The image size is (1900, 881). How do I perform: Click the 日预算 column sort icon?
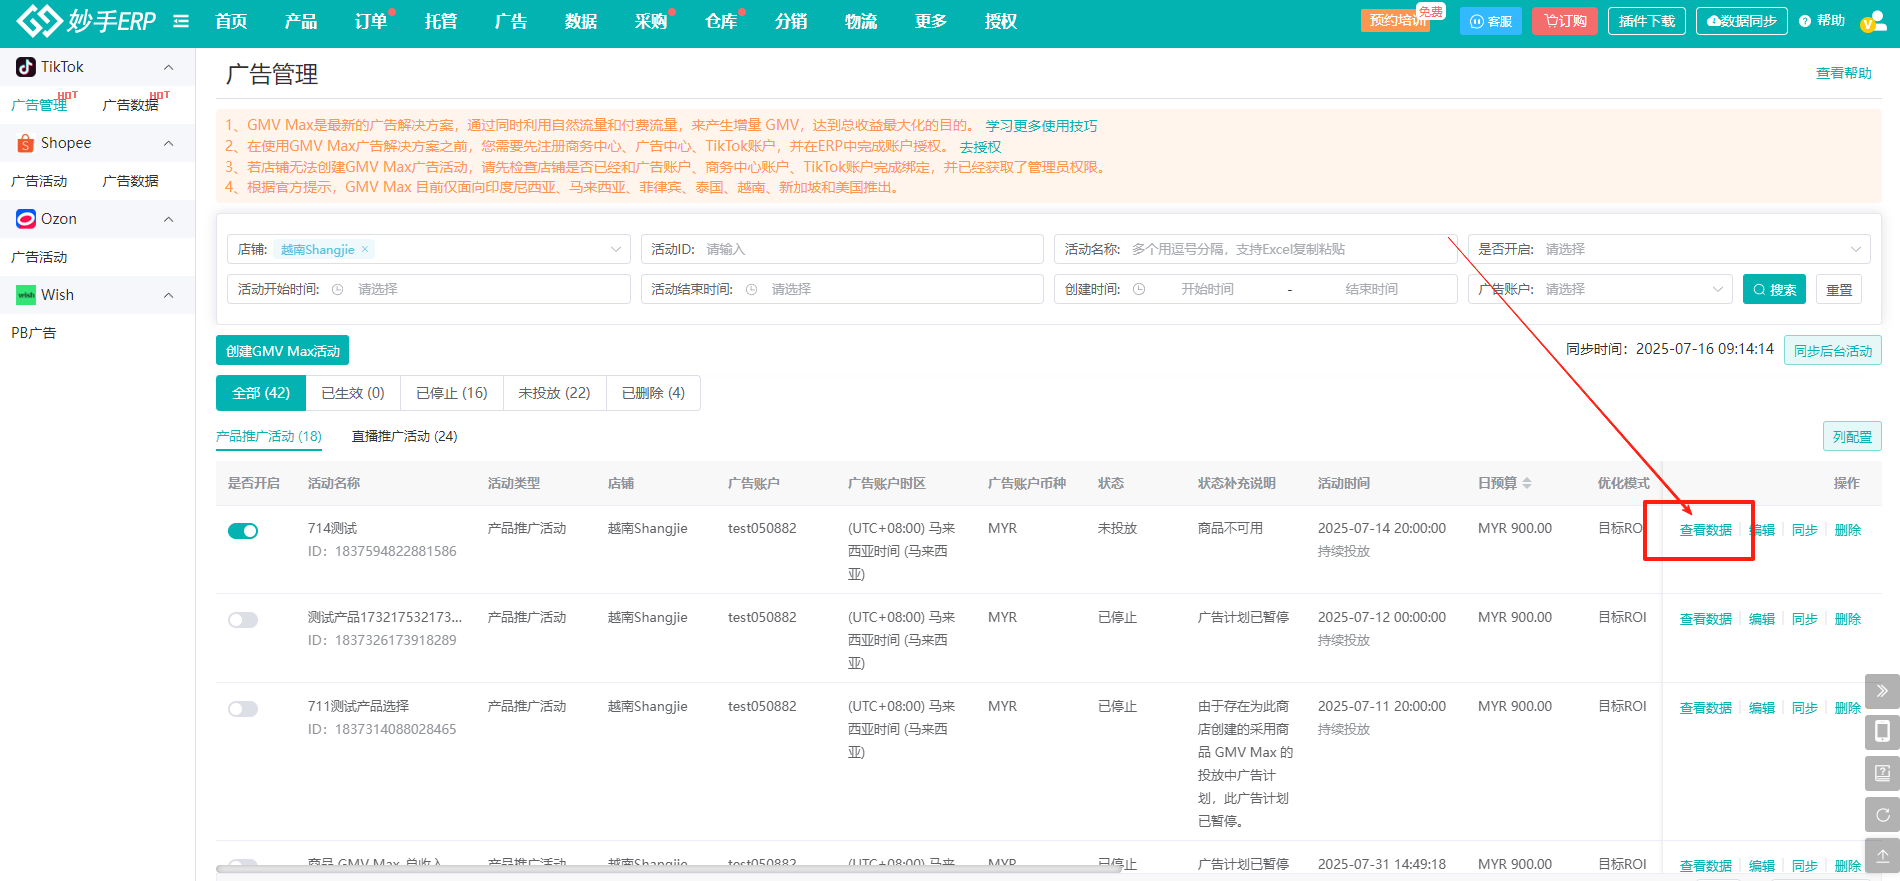(x=1527, y=483)
